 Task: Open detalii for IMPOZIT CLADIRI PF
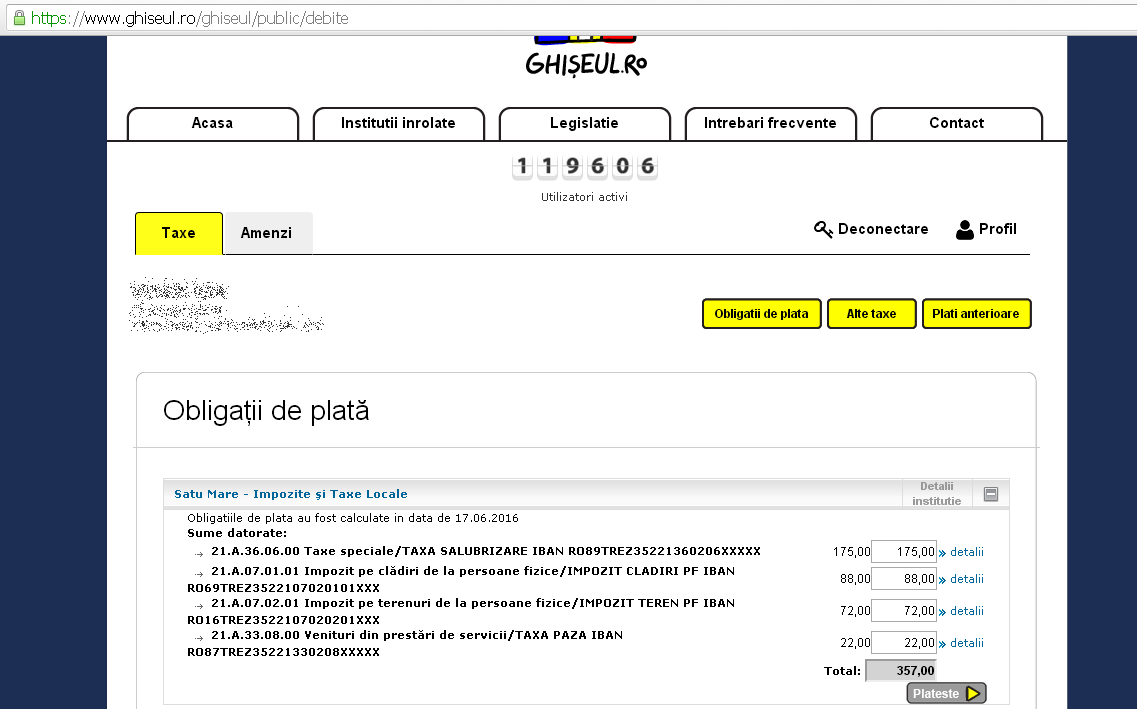click(x=967, y=579)
